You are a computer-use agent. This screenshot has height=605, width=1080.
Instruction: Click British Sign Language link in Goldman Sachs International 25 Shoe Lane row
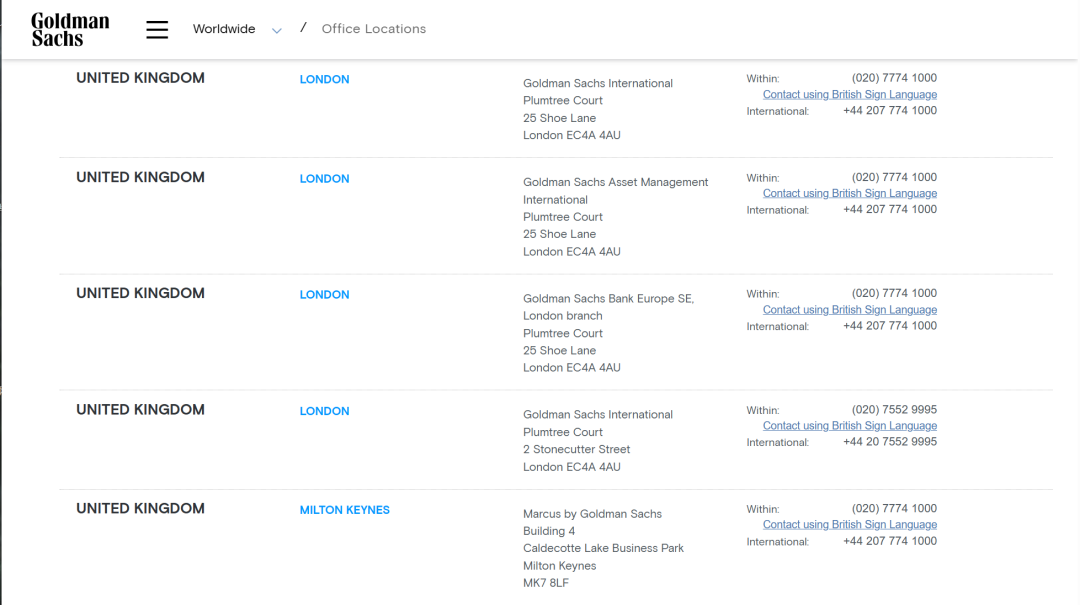849,94
